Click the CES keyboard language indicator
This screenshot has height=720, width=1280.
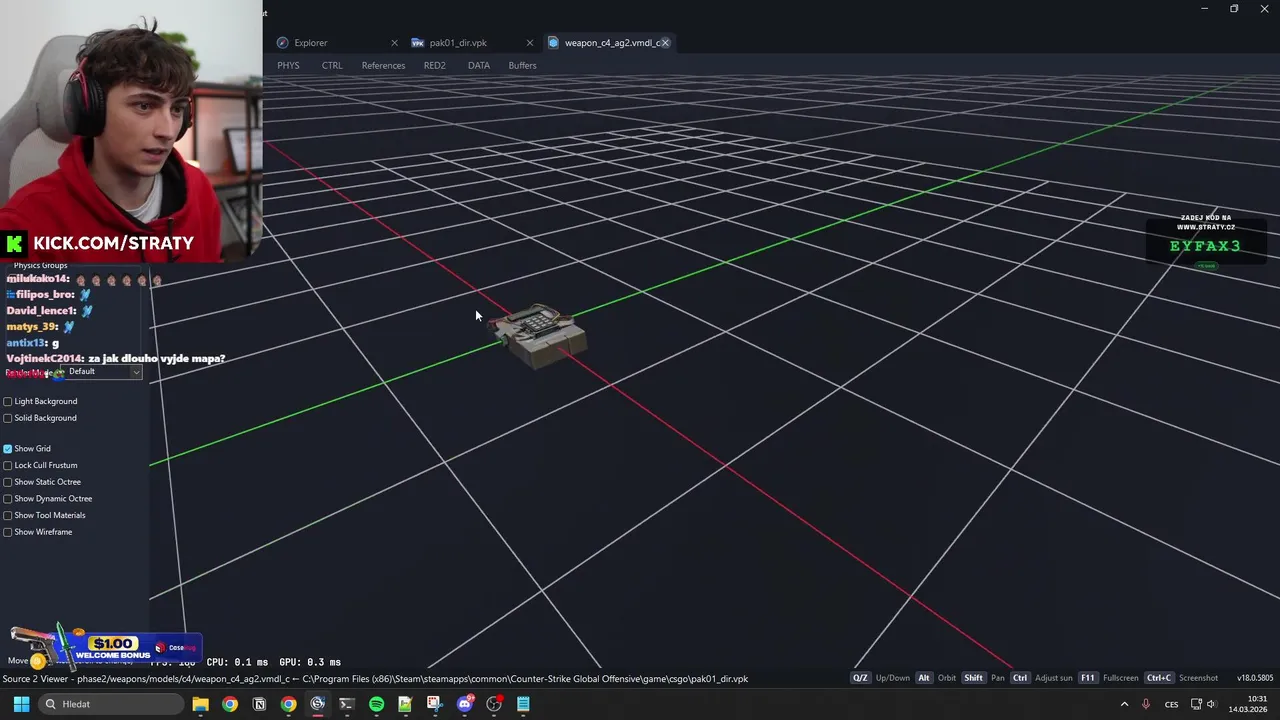pos(1171,704)
